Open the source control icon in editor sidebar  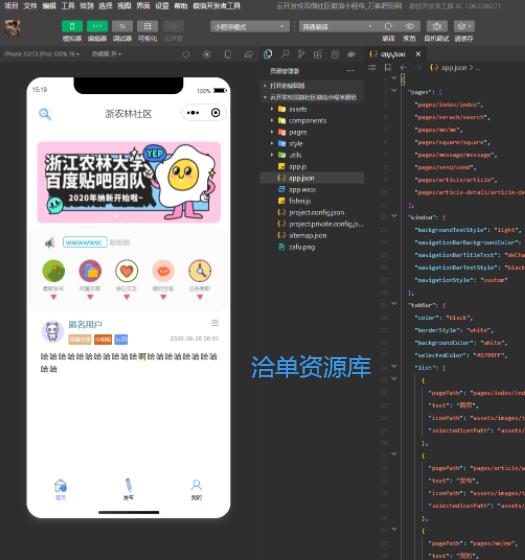[x=301, y=54]
